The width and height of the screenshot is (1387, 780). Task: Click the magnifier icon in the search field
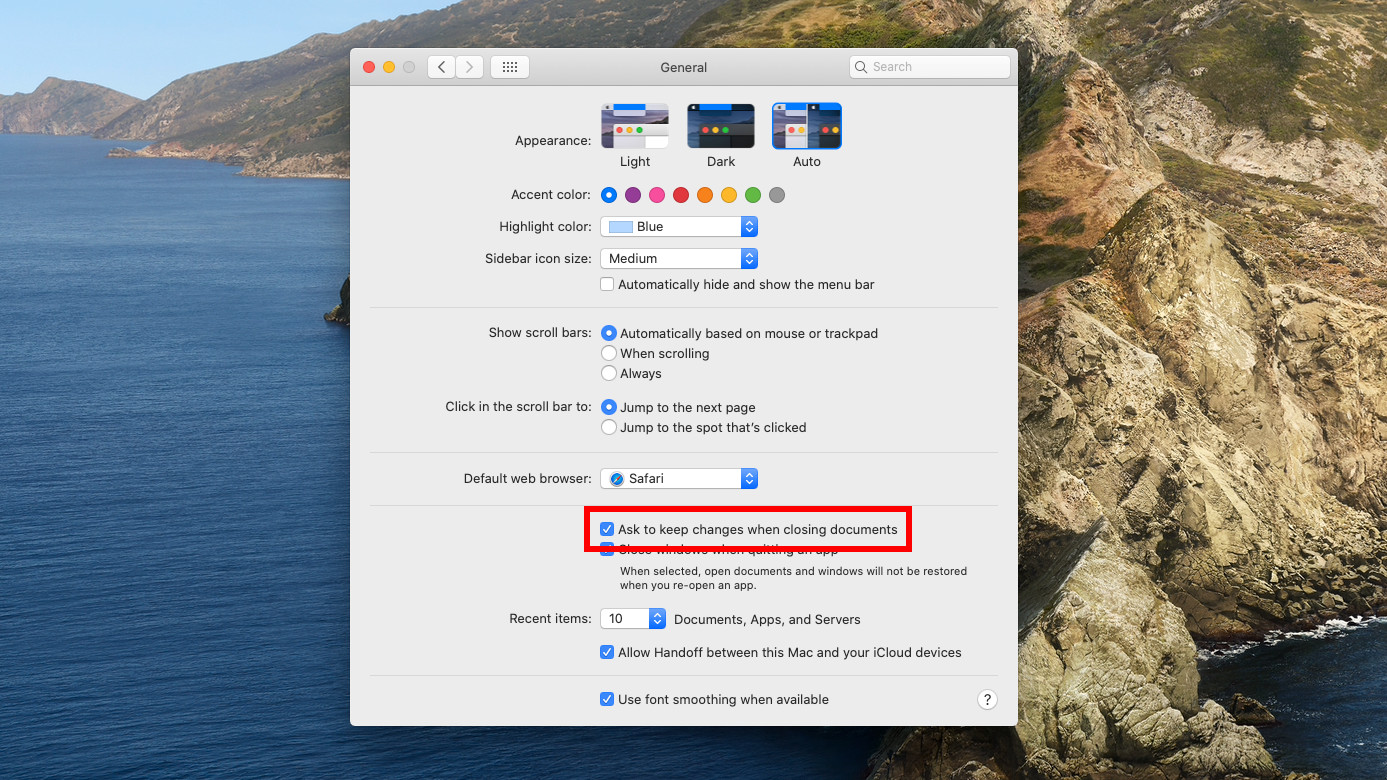tap(862, 67)
